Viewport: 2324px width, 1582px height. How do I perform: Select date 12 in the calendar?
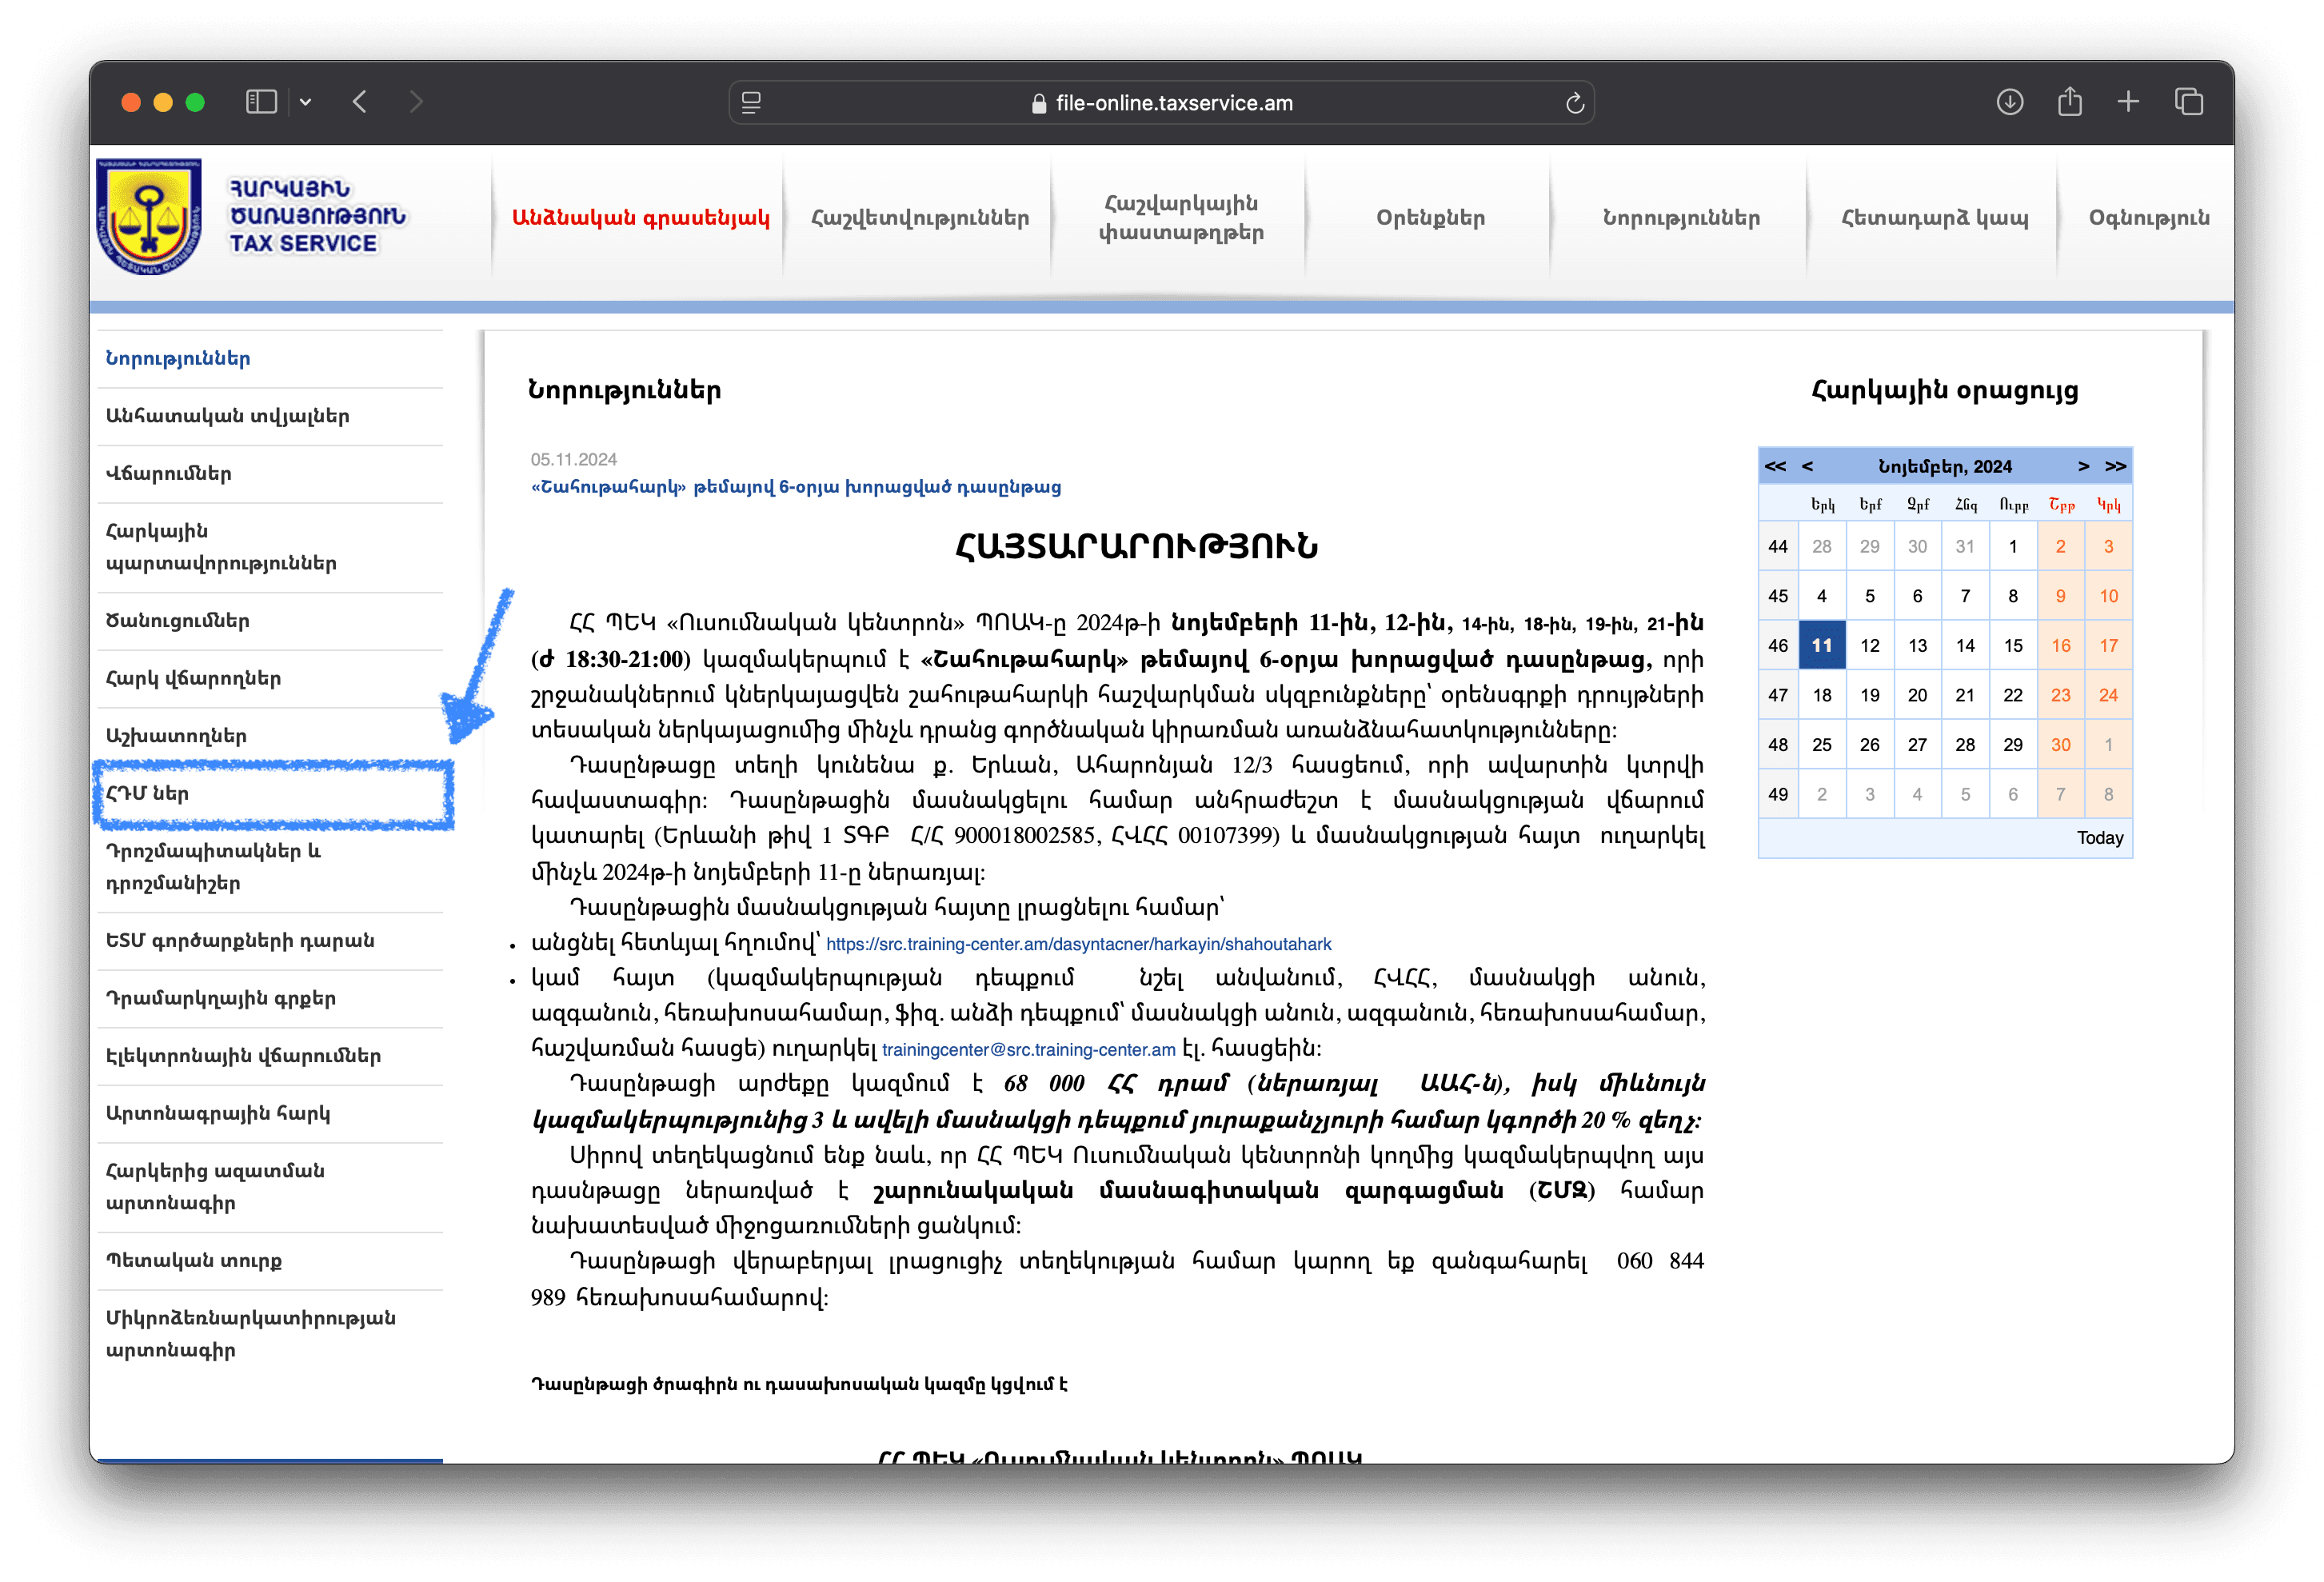(x=1870, y=646)
